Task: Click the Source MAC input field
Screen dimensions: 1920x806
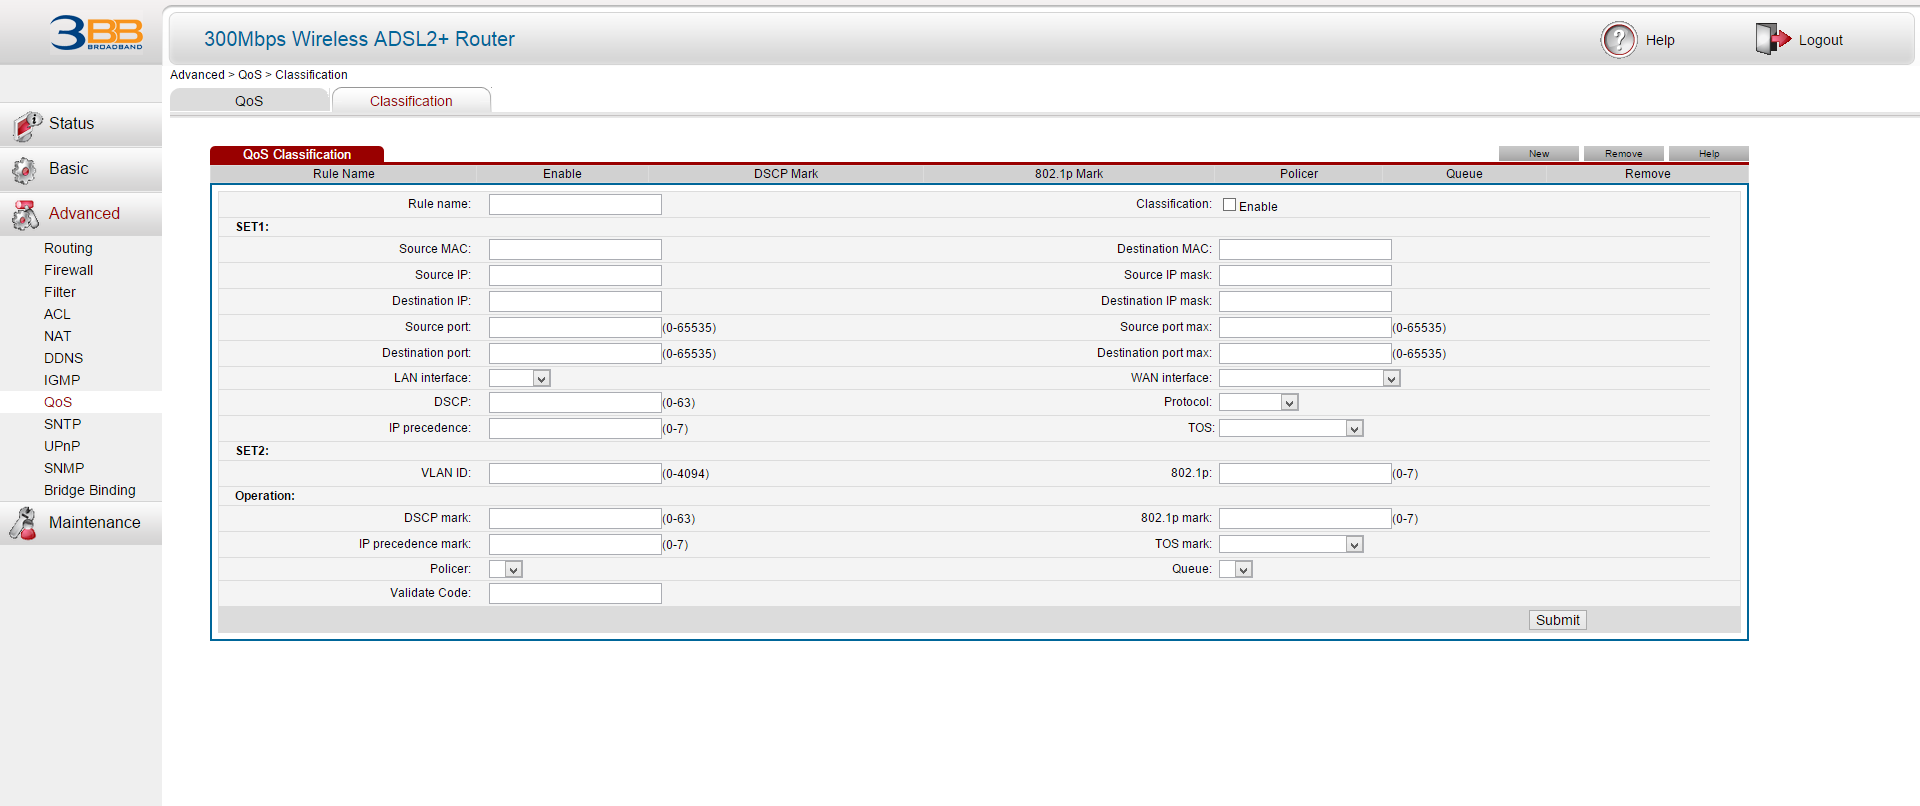Action: coord(575,249)
